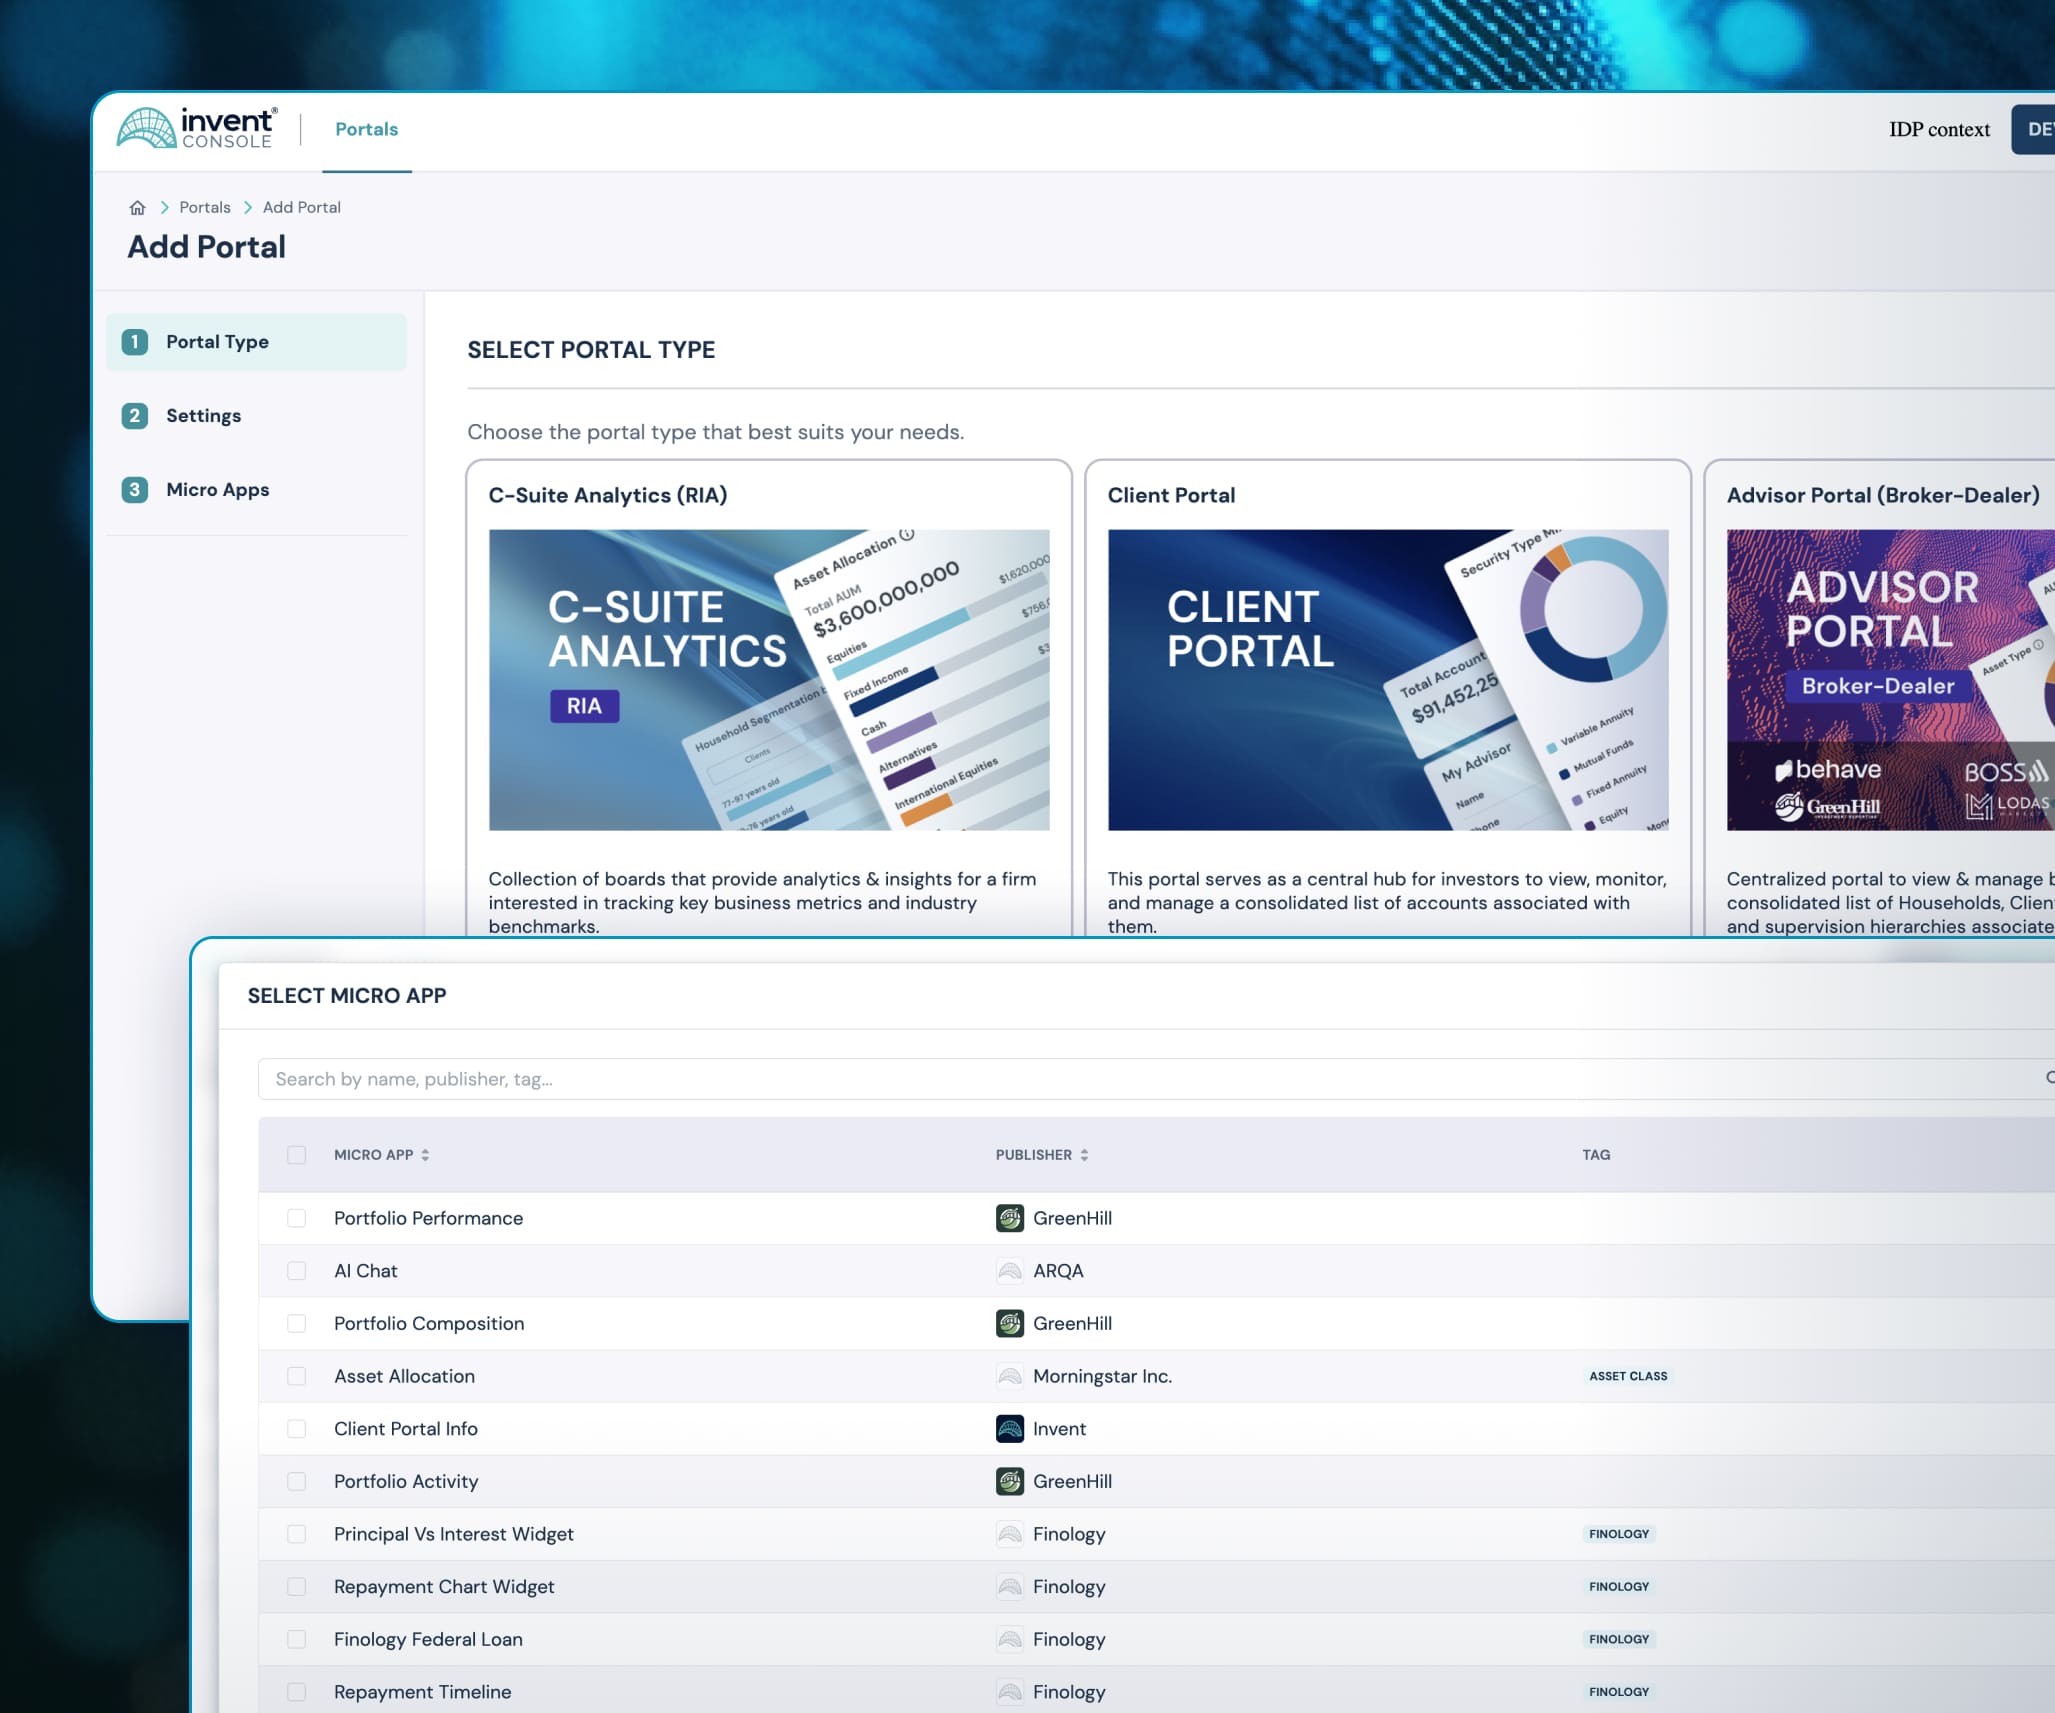Check the Portfolio Performance micro app checkbox
The image size is (2055, 1713).
297,1218
